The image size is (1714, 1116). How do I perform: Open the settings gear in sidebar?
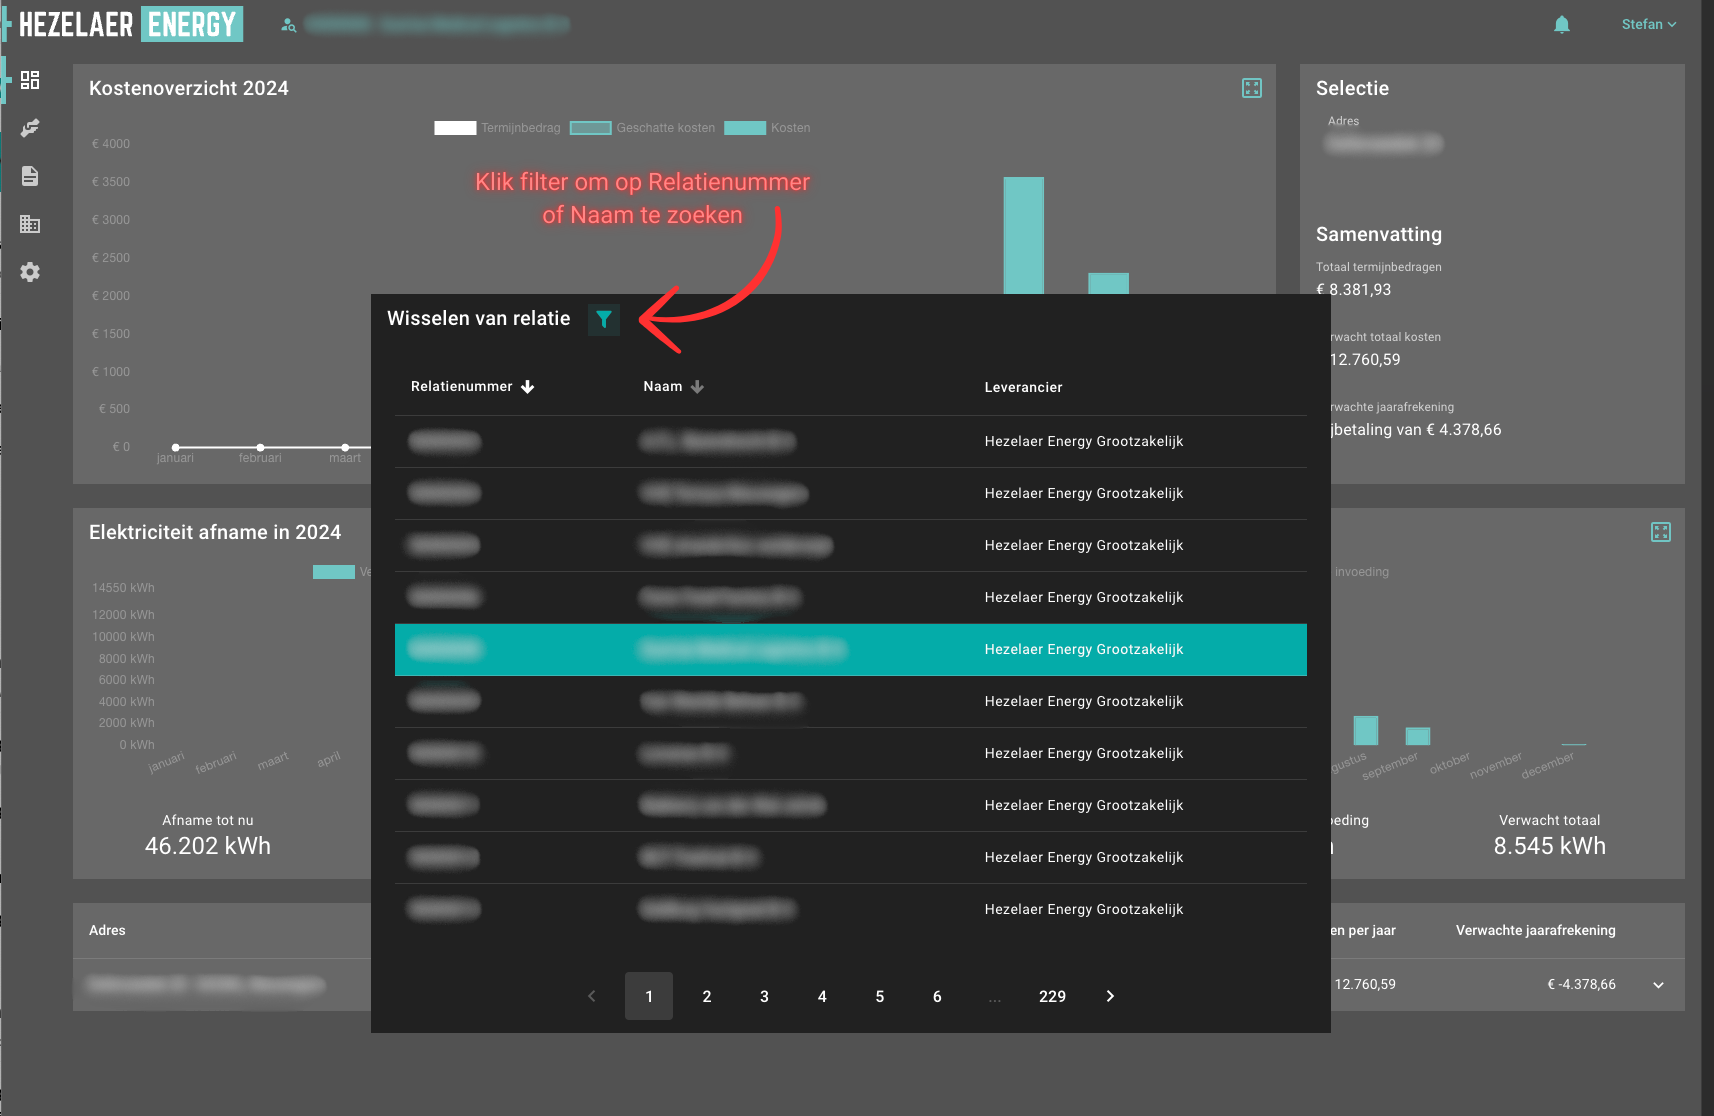point(30,272)
